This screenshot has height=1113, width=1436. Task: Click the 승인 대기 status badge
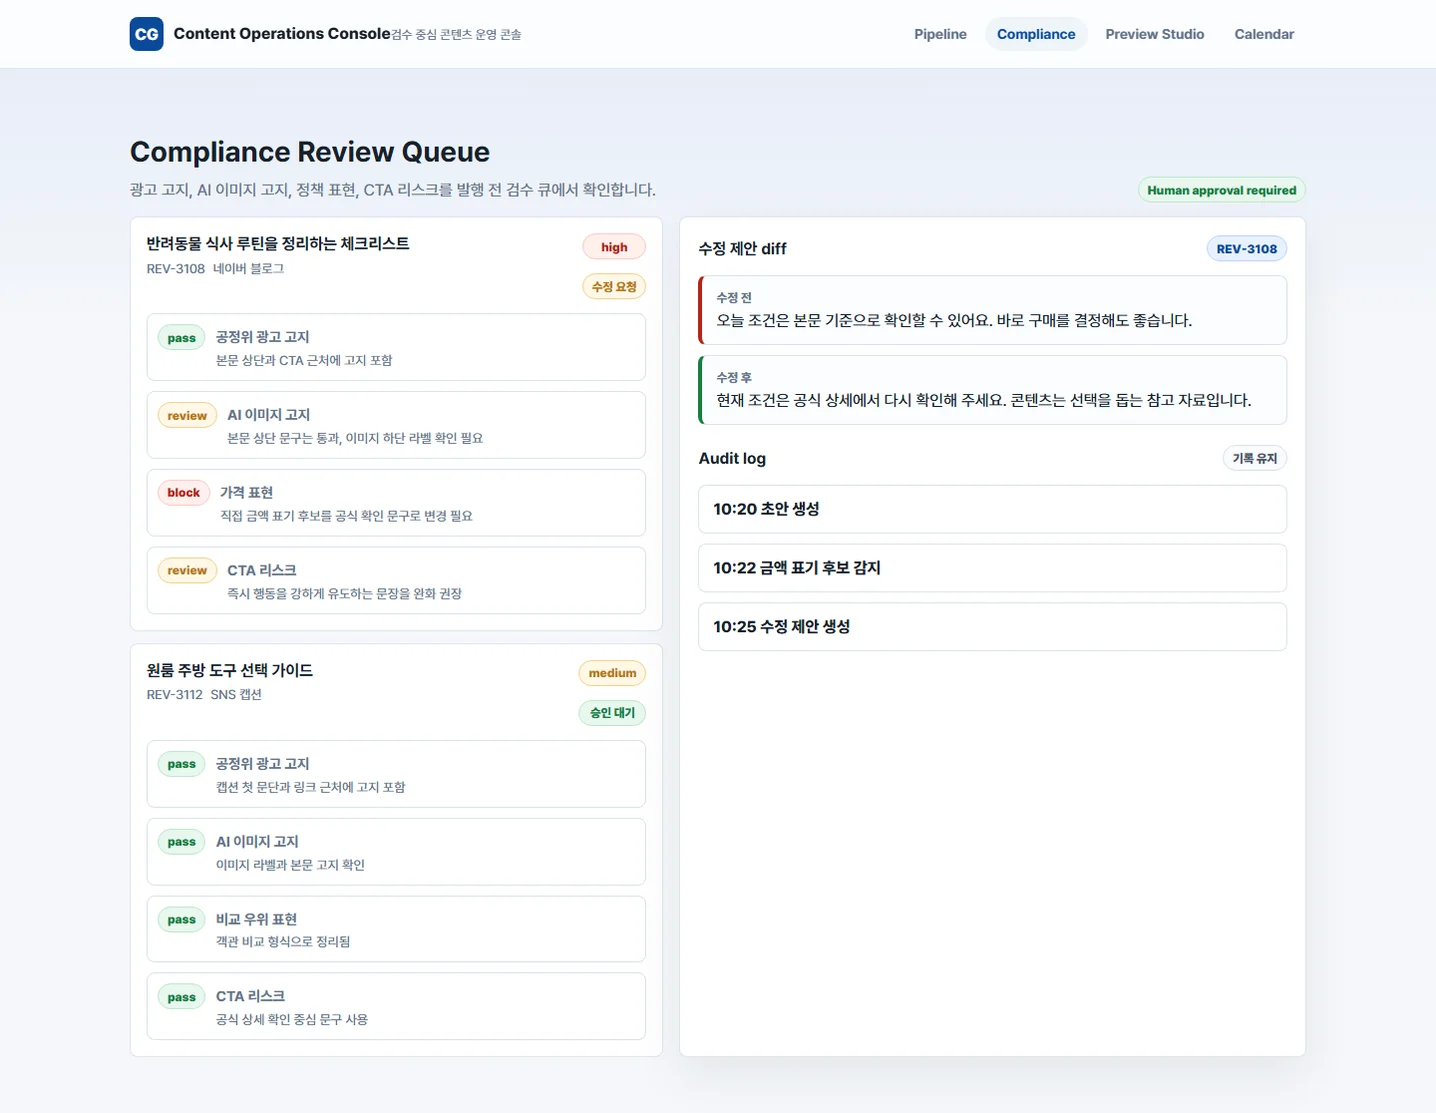click(612, 713)
